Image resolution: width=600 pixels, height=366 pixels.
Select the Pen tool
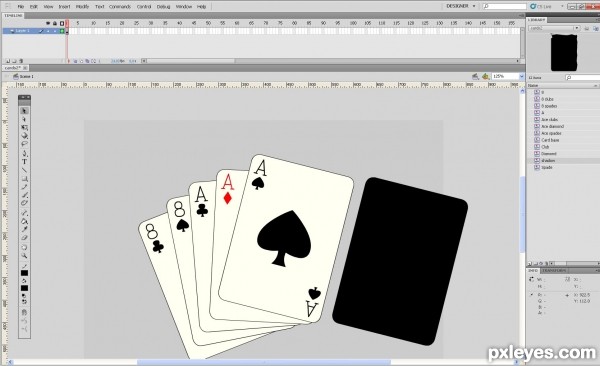[24, 154]
